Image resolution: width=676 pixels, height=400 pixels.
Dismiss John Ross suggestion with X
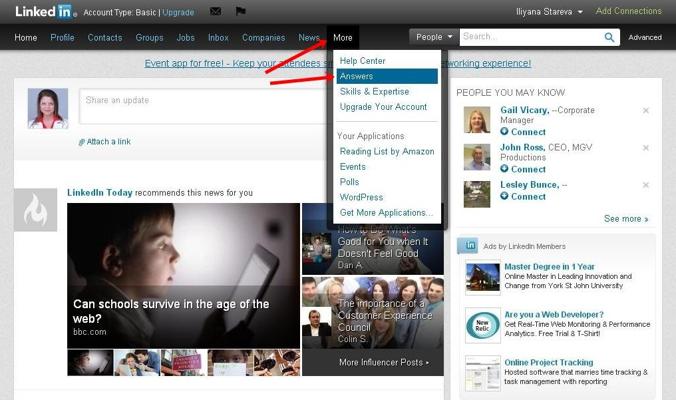(x=646, y=148)
